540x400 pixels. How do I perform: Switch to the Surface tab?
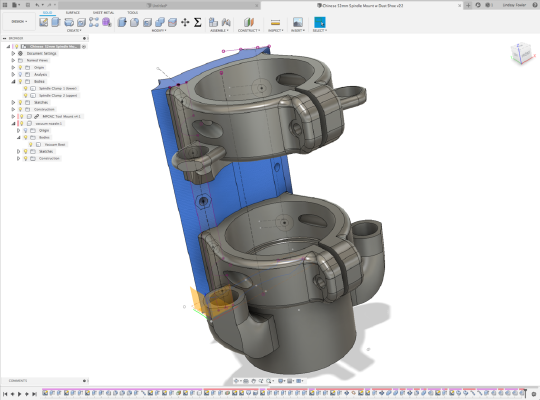point(73,13)
